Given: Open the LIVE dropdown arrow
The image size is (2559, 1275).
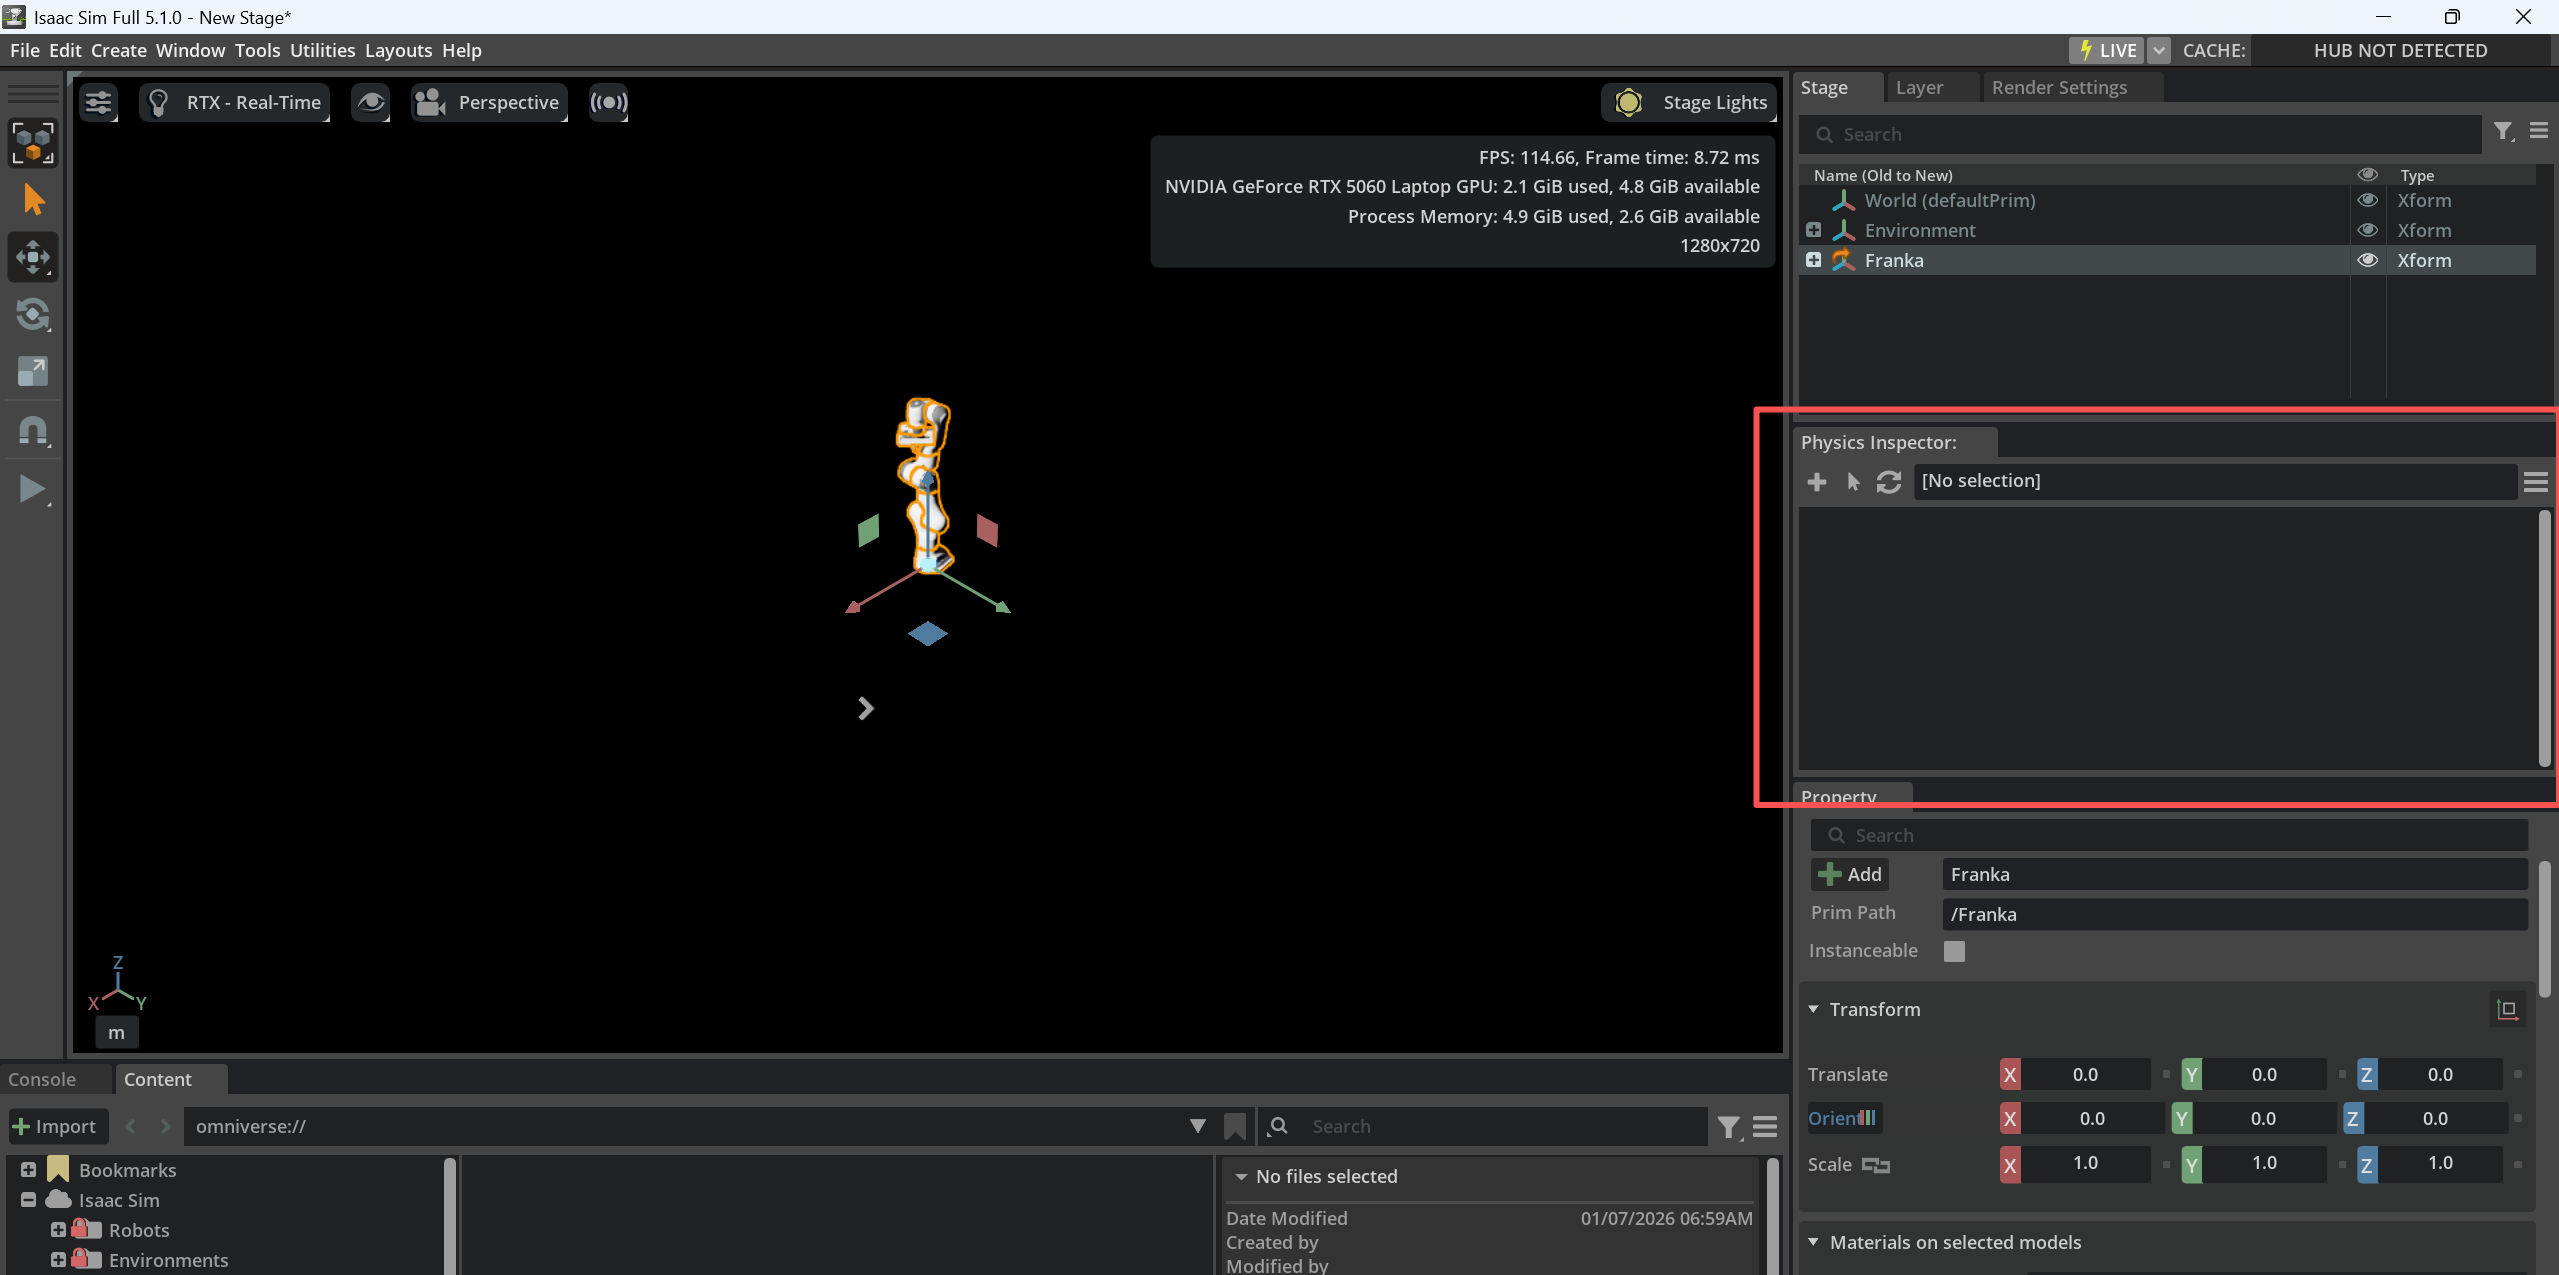Looking at the screenshot, I should coord(2159,50).
